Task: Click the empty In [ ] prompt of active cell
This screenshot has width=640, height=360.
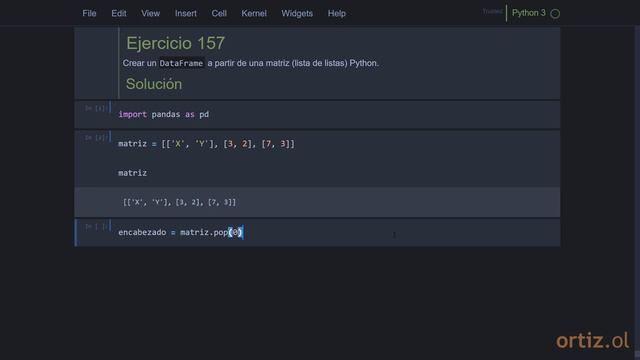Action: tap(96, 226)
